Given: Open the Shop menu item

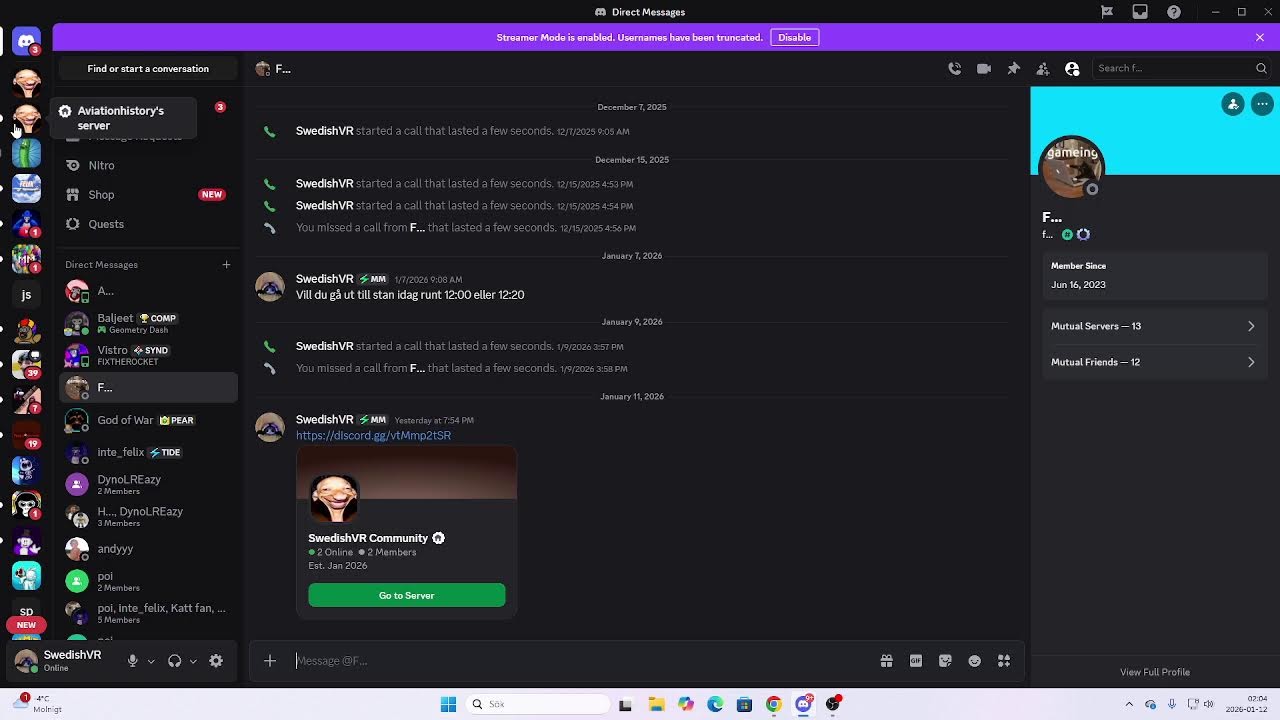Looking at the screenshot, I should coord(149,195).
